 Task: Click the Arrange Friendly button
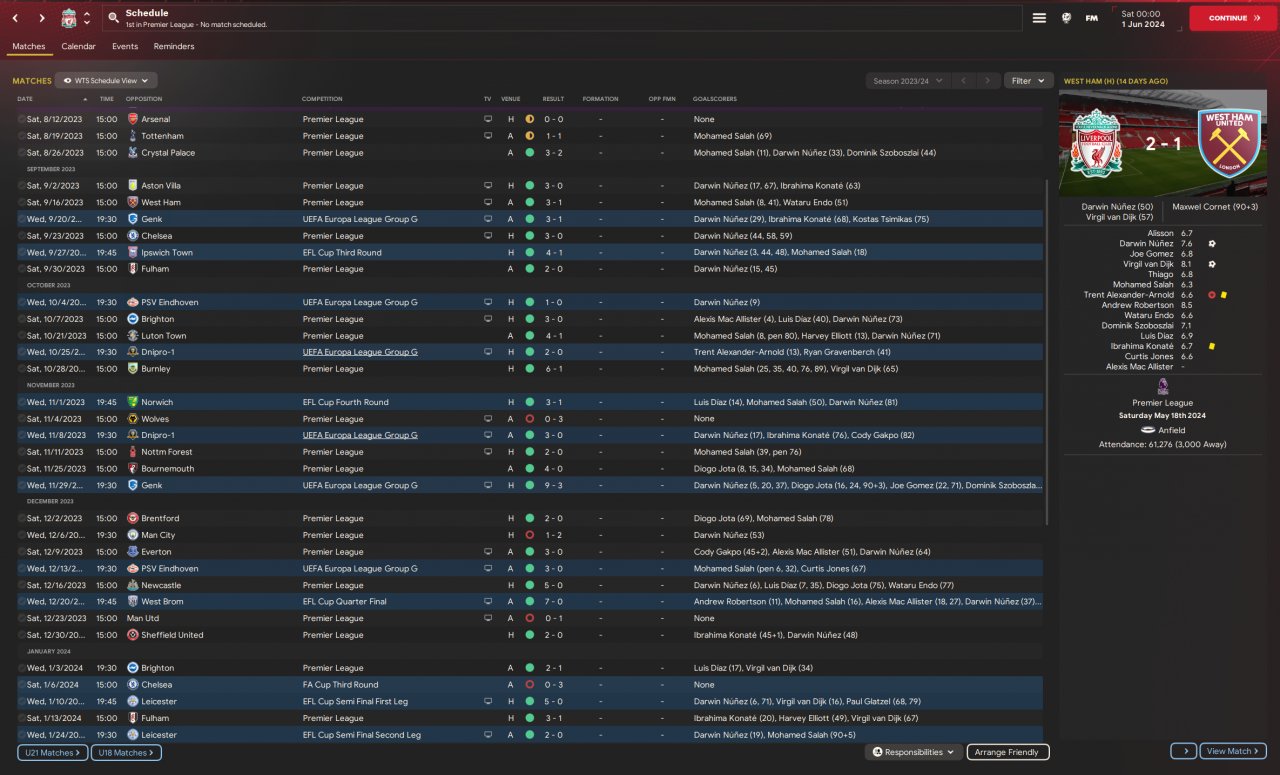(1007, 752)
